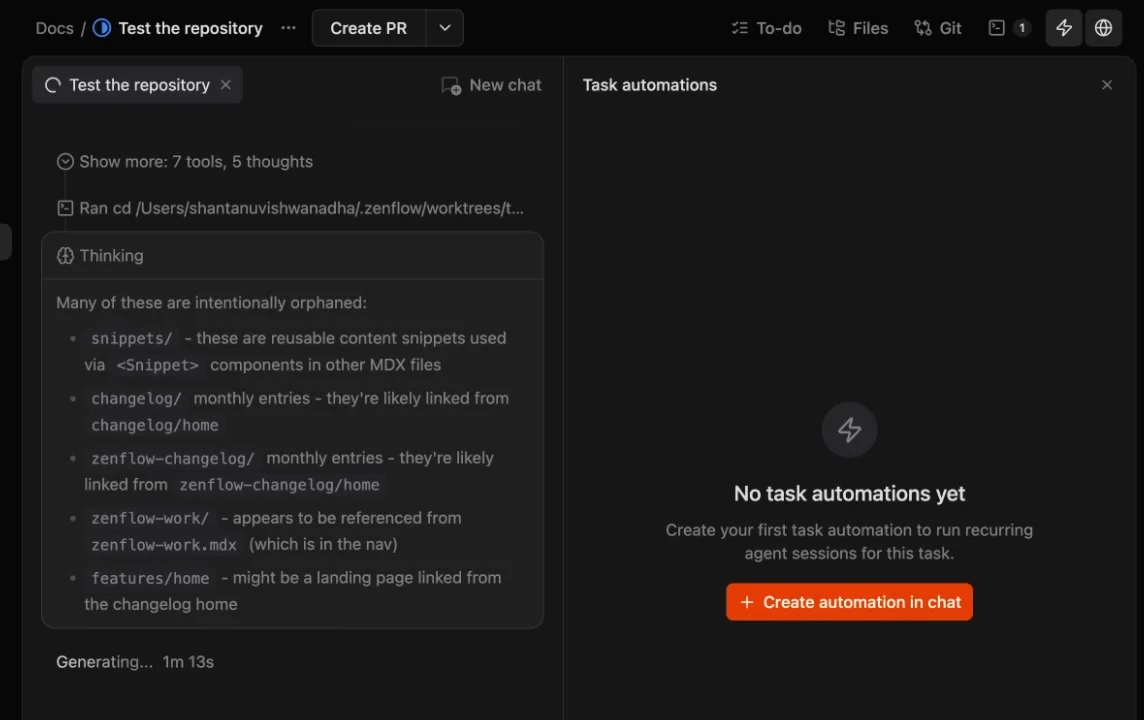Screen dimensions: 1144x720
Task: Click the terminal icon beside Ran cd
Action: click(x=65, y=209)
